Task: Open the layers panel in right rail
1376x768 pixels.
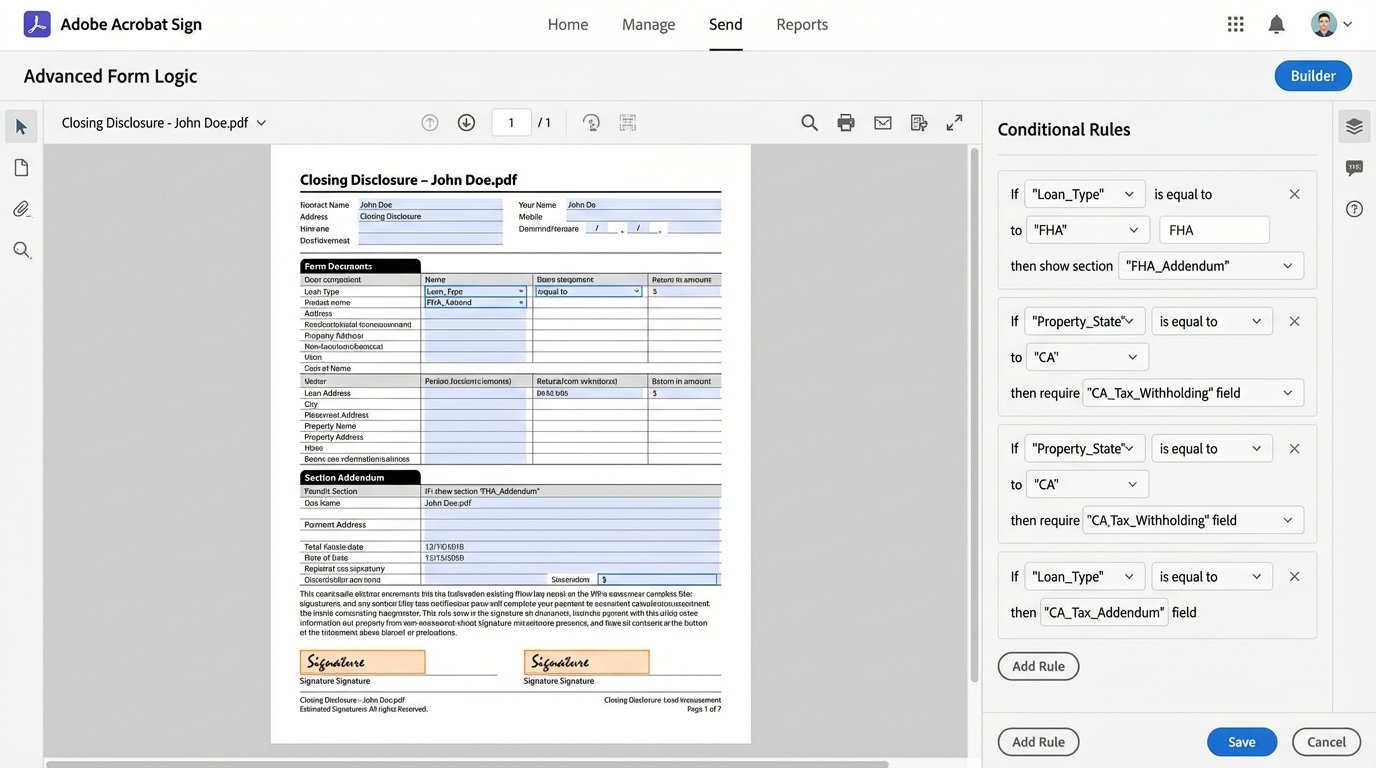Action: (x=1354, y=126)
